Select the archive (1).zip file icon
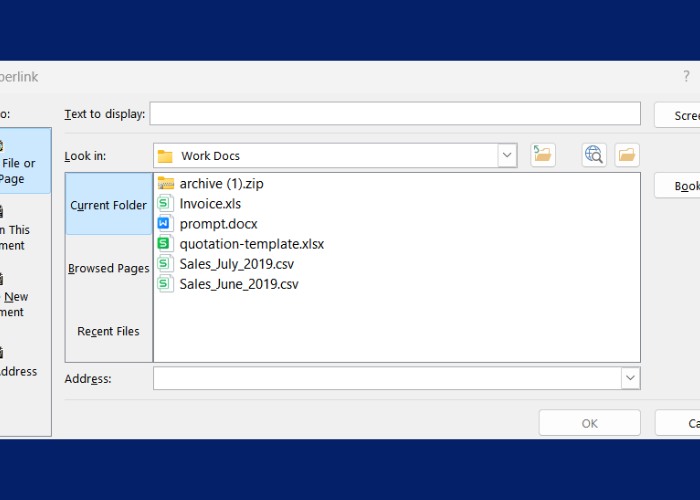Screen dimensions: 700x500 click(x=166, y=183)
